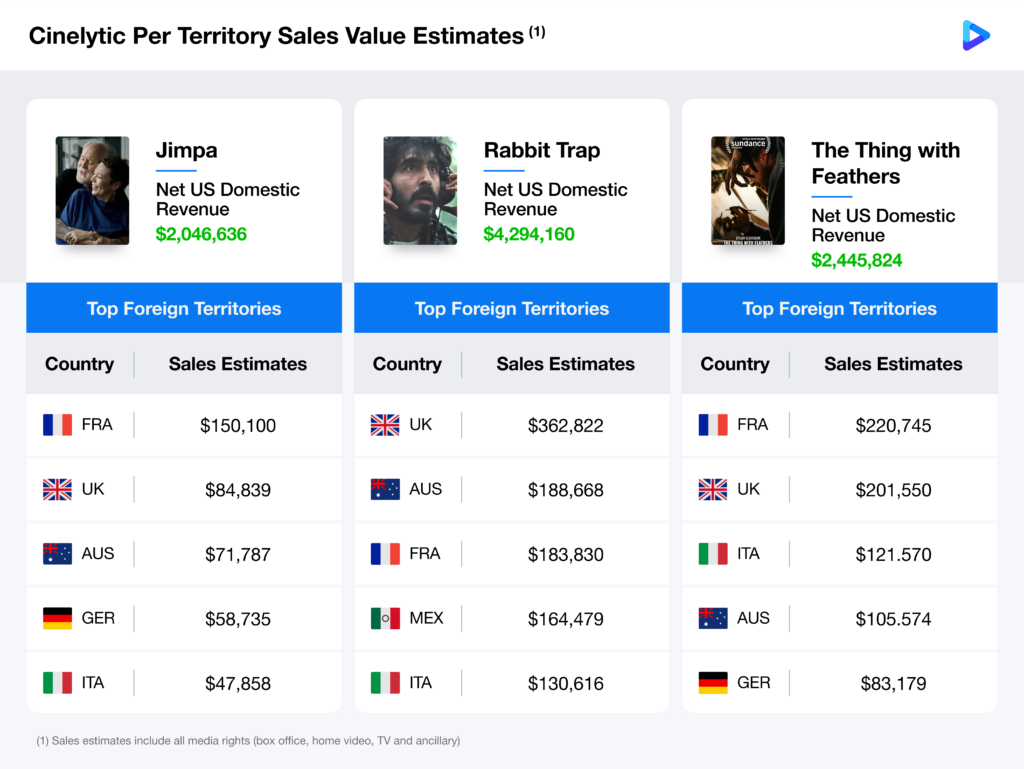Click Jimpa's $2,046,636 revenue figure
This screenshot has width=1024, height=769.
point(201,234)
